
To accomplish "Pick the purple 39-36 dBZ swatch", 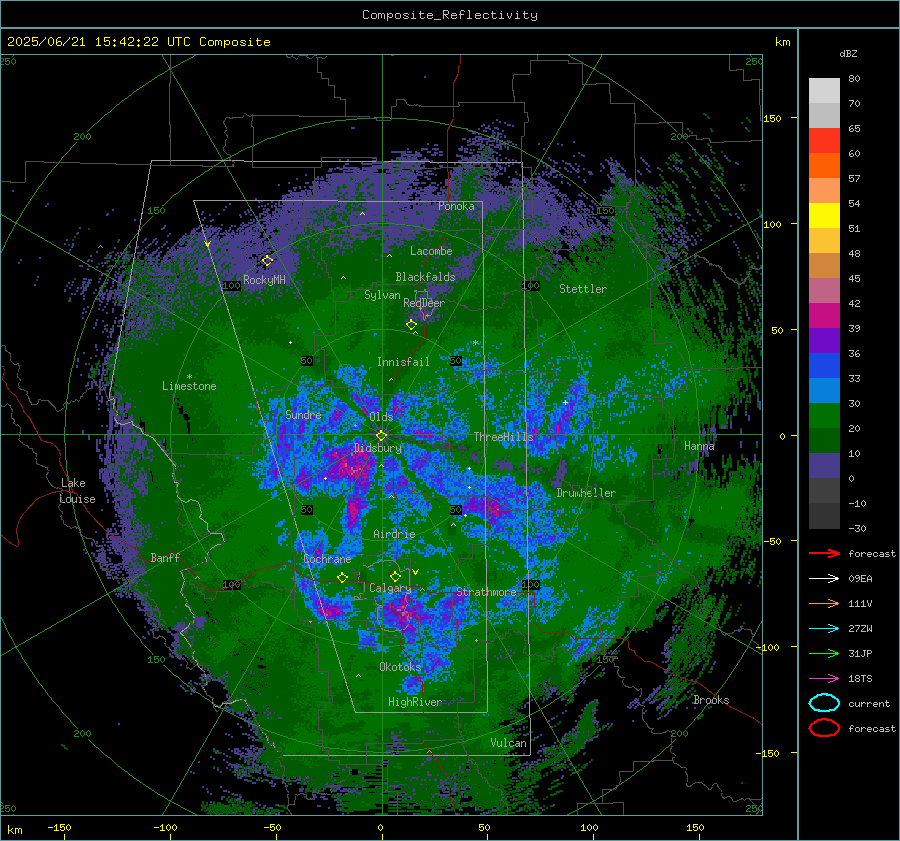I will (824, 341).
